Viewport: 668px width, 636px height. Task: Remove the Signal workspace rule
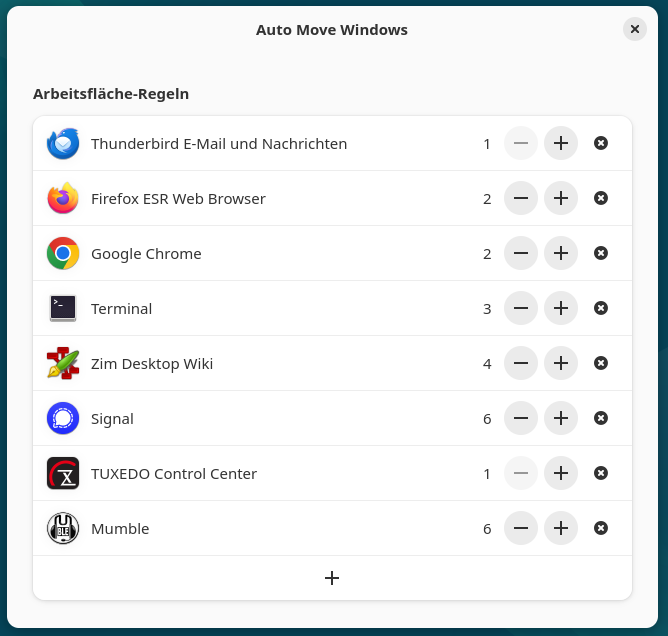click(601, 418)
